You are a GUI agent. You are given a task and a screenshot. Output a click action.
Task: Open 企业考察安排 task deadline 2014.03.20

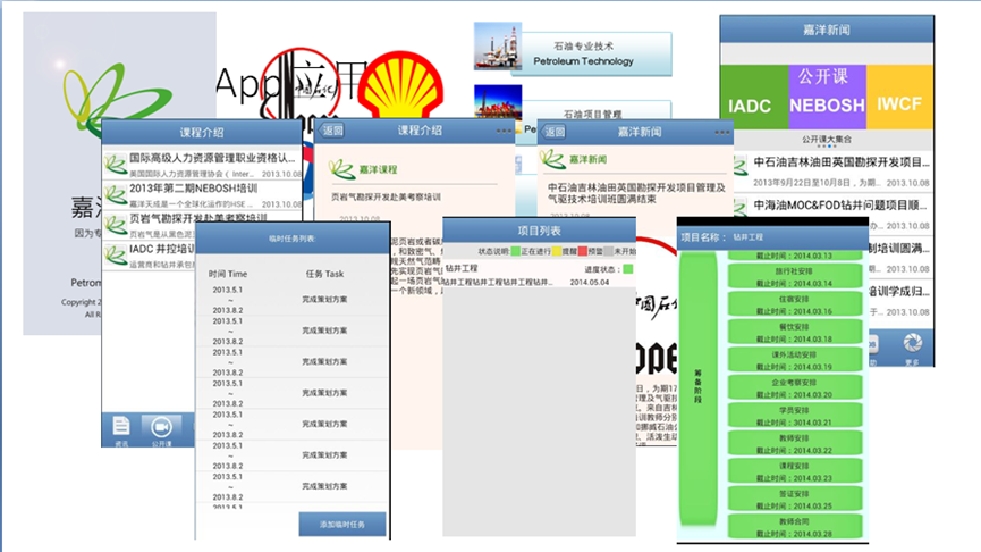(x=794, y=388)
